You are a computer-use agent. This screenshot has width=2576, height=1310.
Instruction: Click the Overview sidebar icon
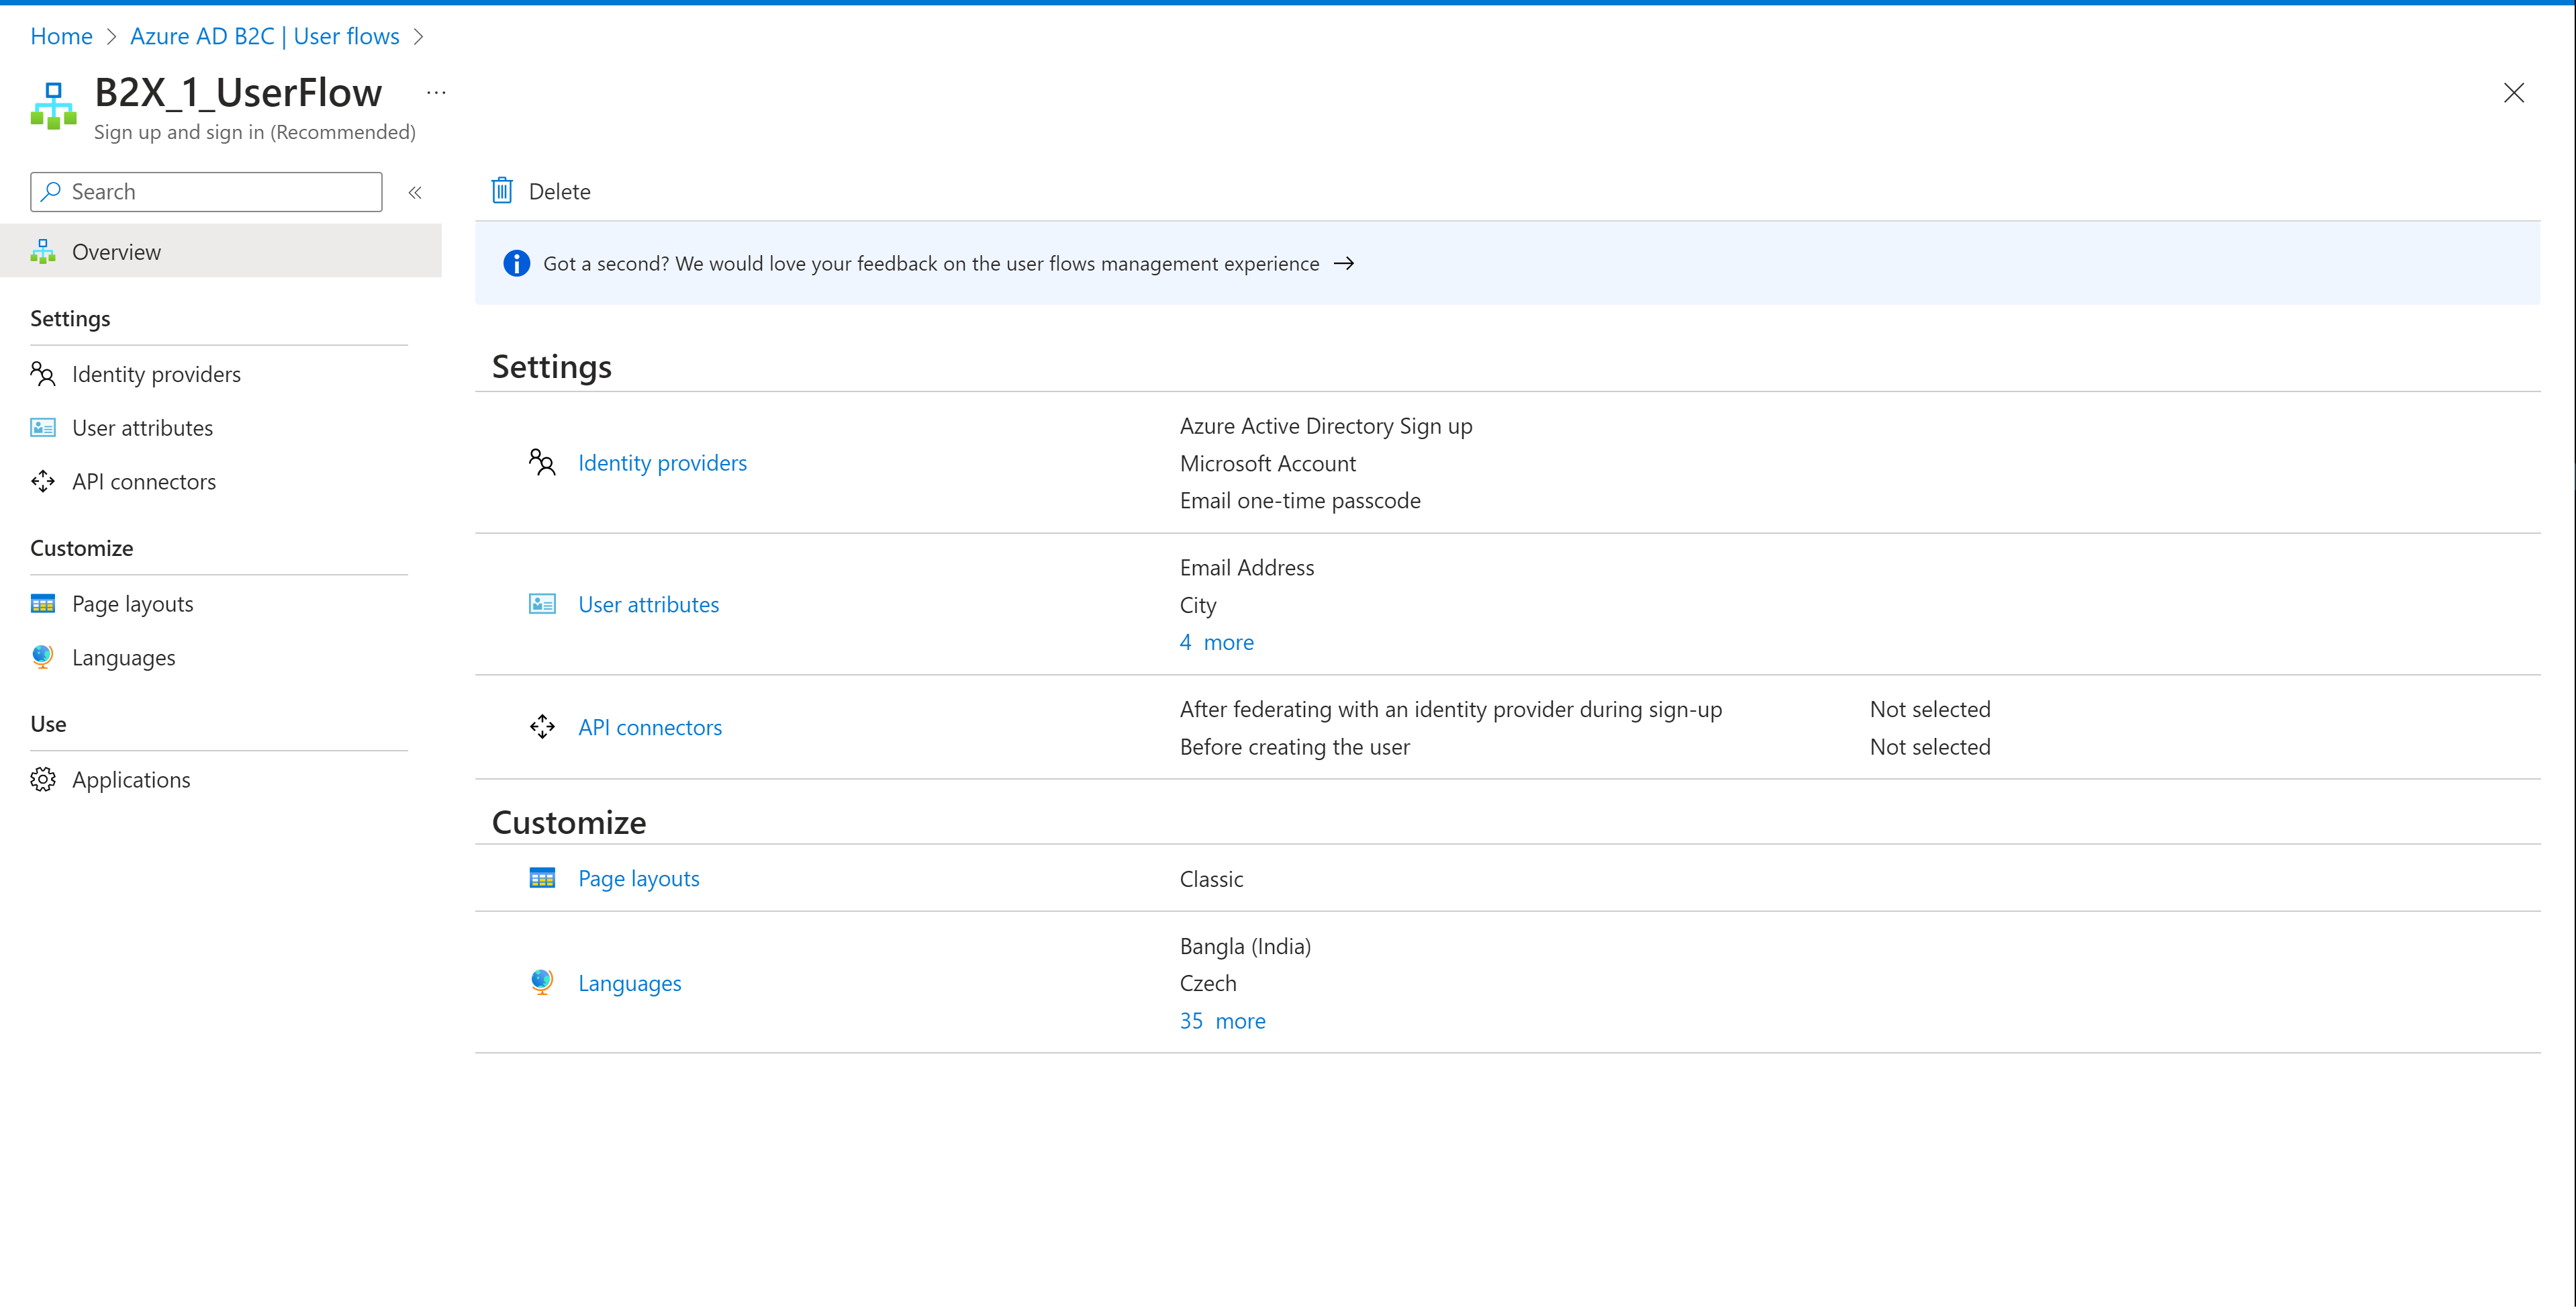43,252
